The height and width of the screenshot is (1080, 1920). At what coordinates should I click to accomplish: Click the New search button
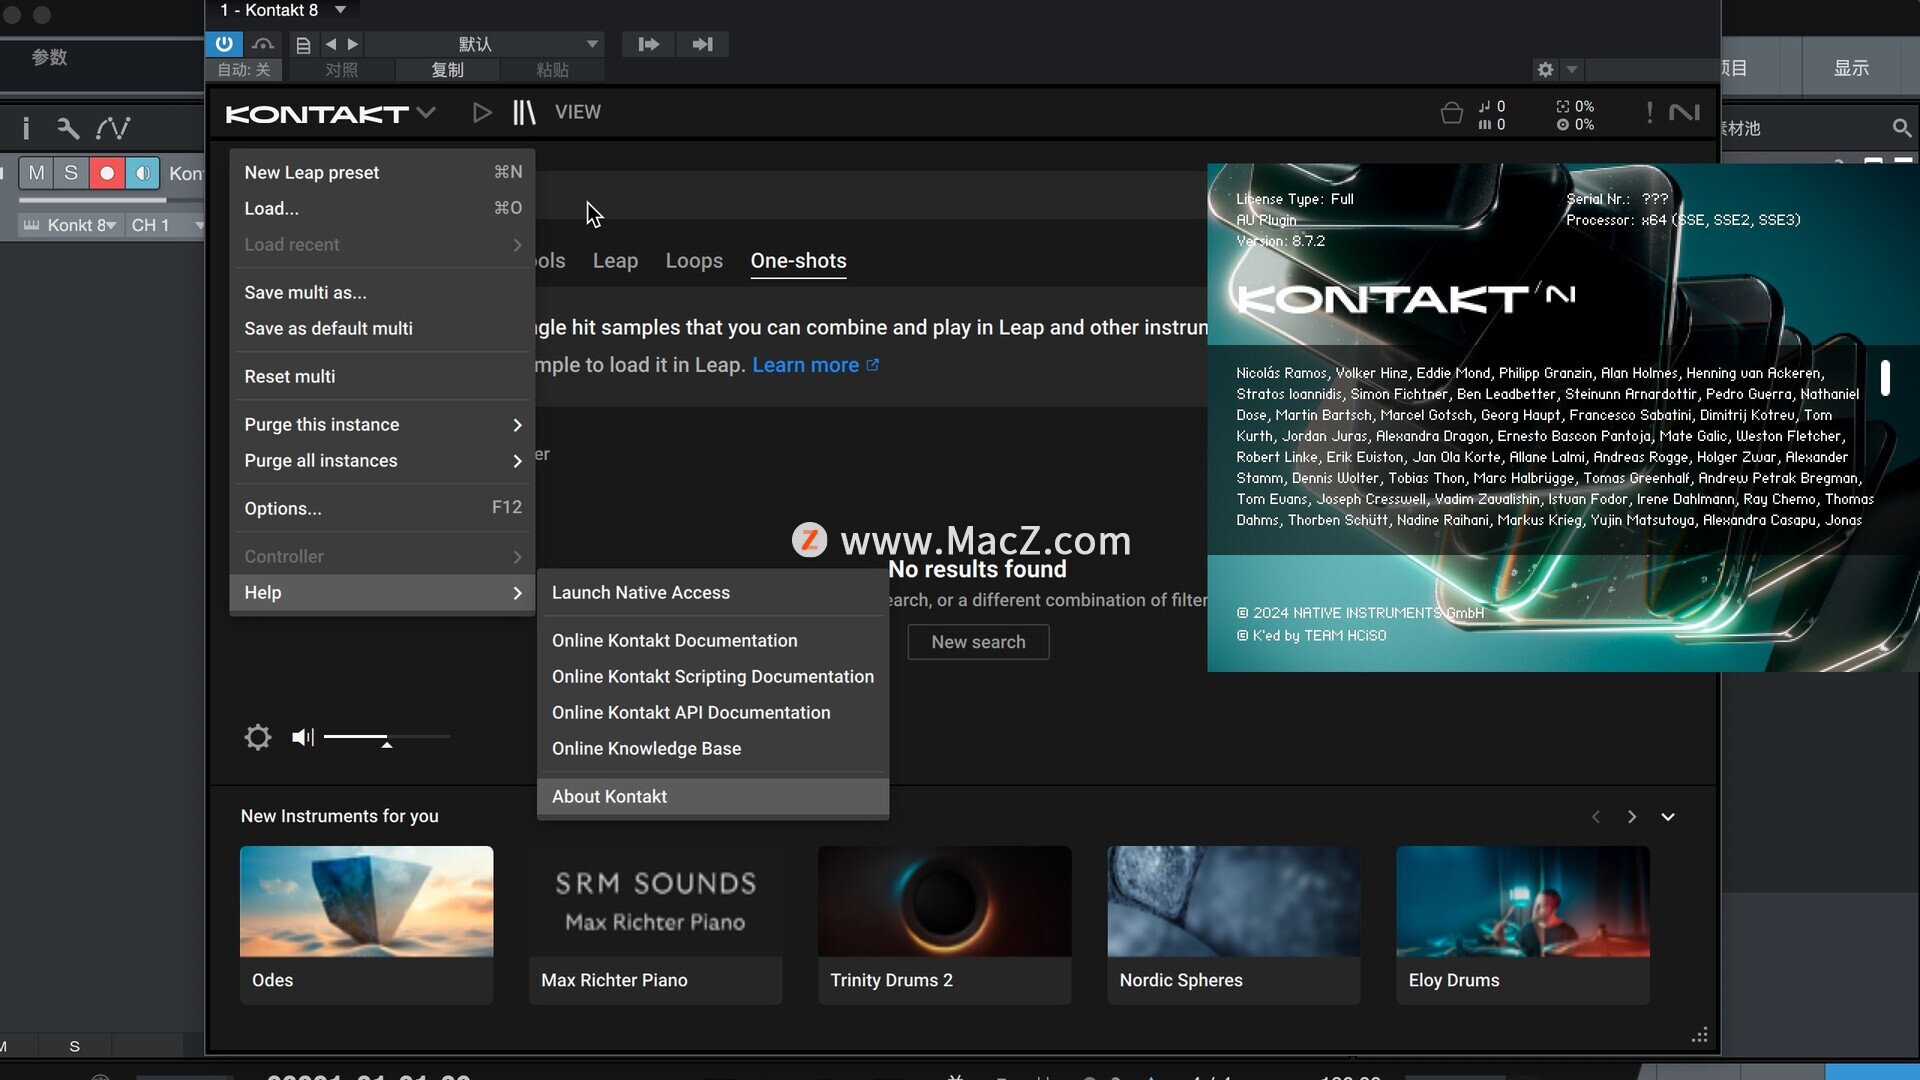(x=978, y=642)
